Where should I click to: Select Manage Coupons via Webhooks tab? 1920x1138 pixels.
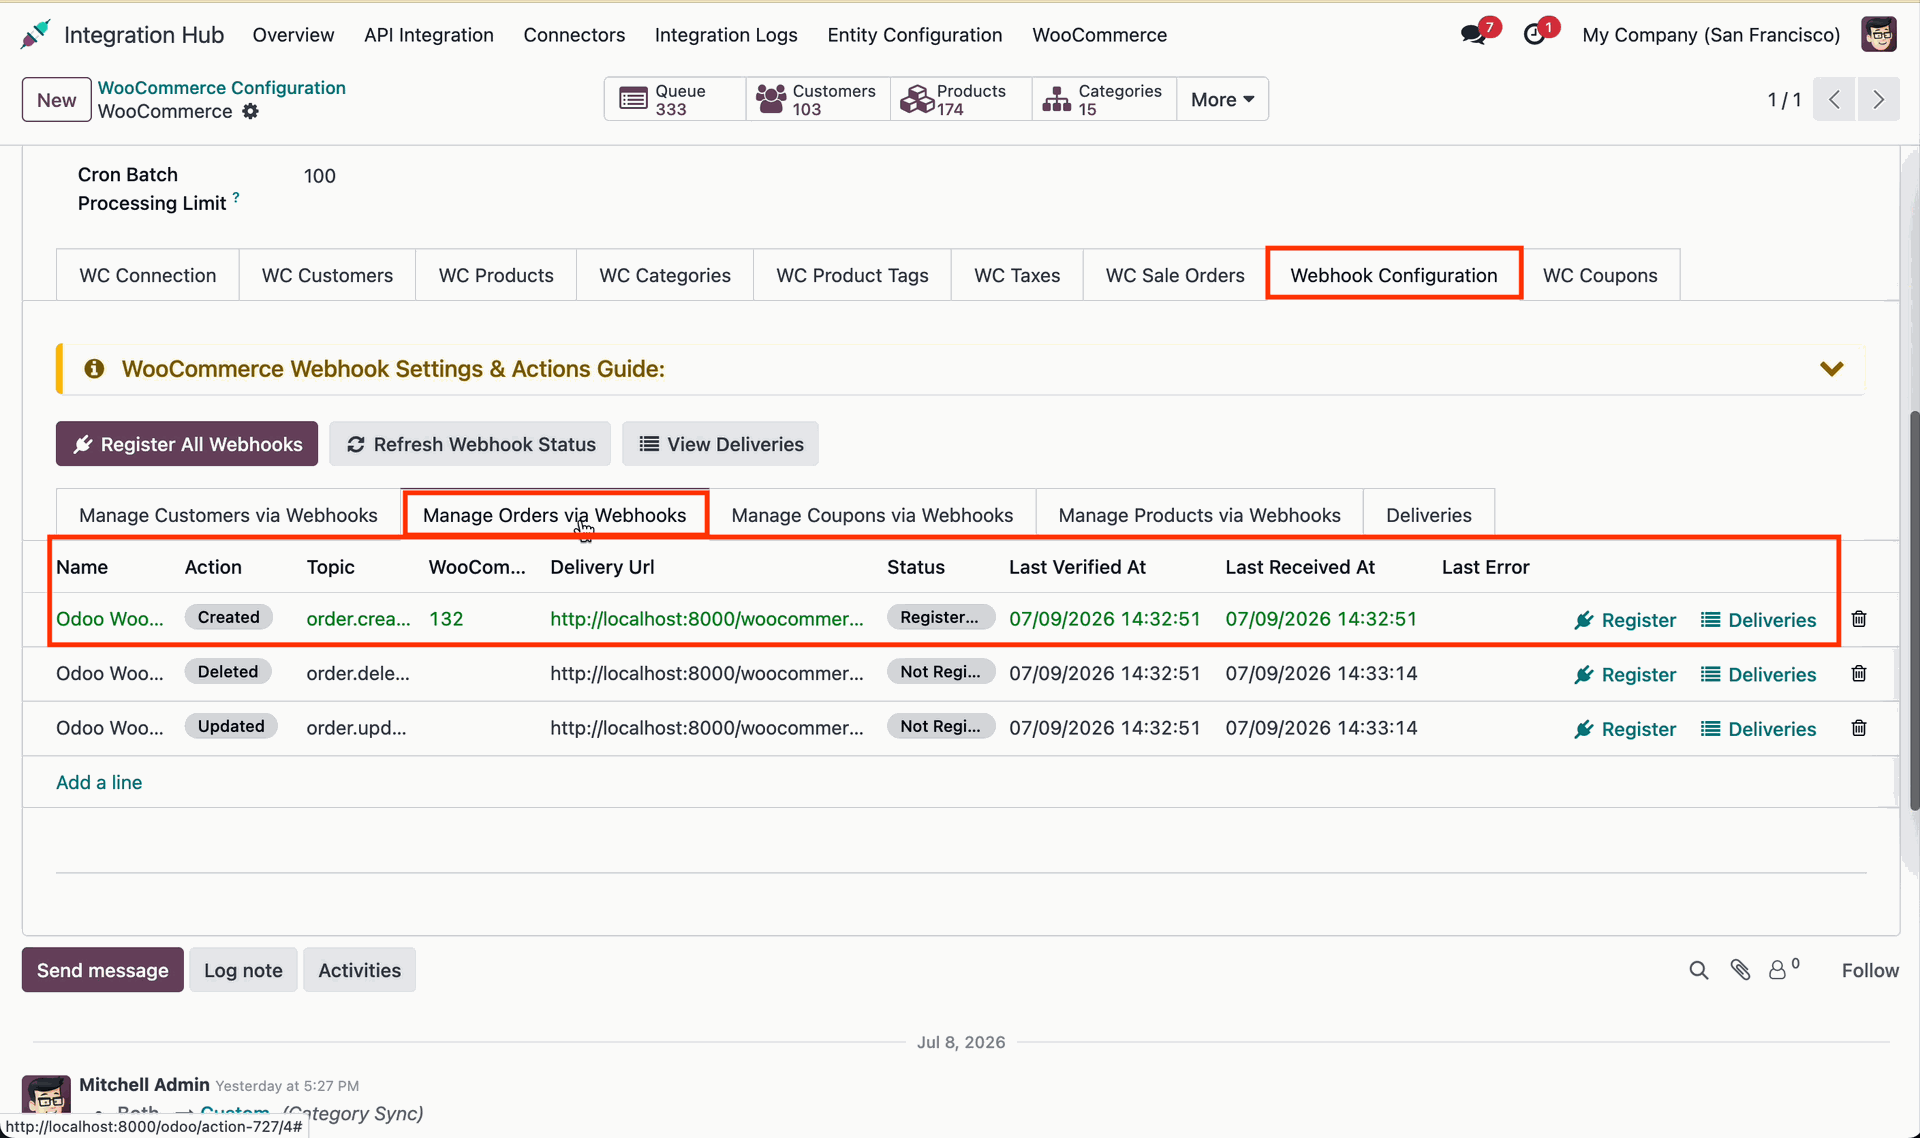coord(872,515)
